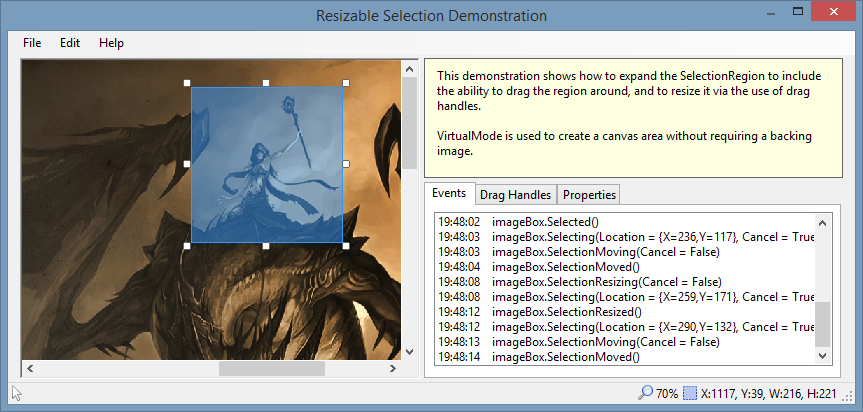Viewport: 863px width, 412px height.
Task: Click the yellow demonstration description text box
Action: click(x=633, y=118)
